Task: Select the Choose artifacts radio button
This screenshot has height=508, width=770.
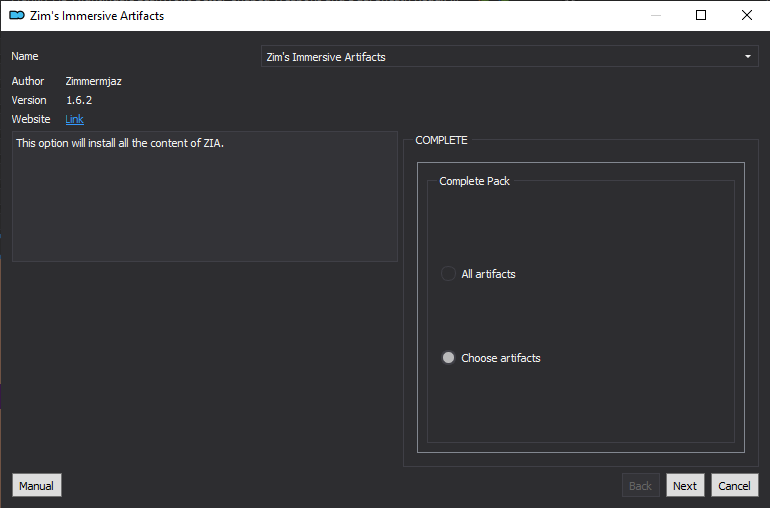Action: pyautogui.click(x=448, y=358)
